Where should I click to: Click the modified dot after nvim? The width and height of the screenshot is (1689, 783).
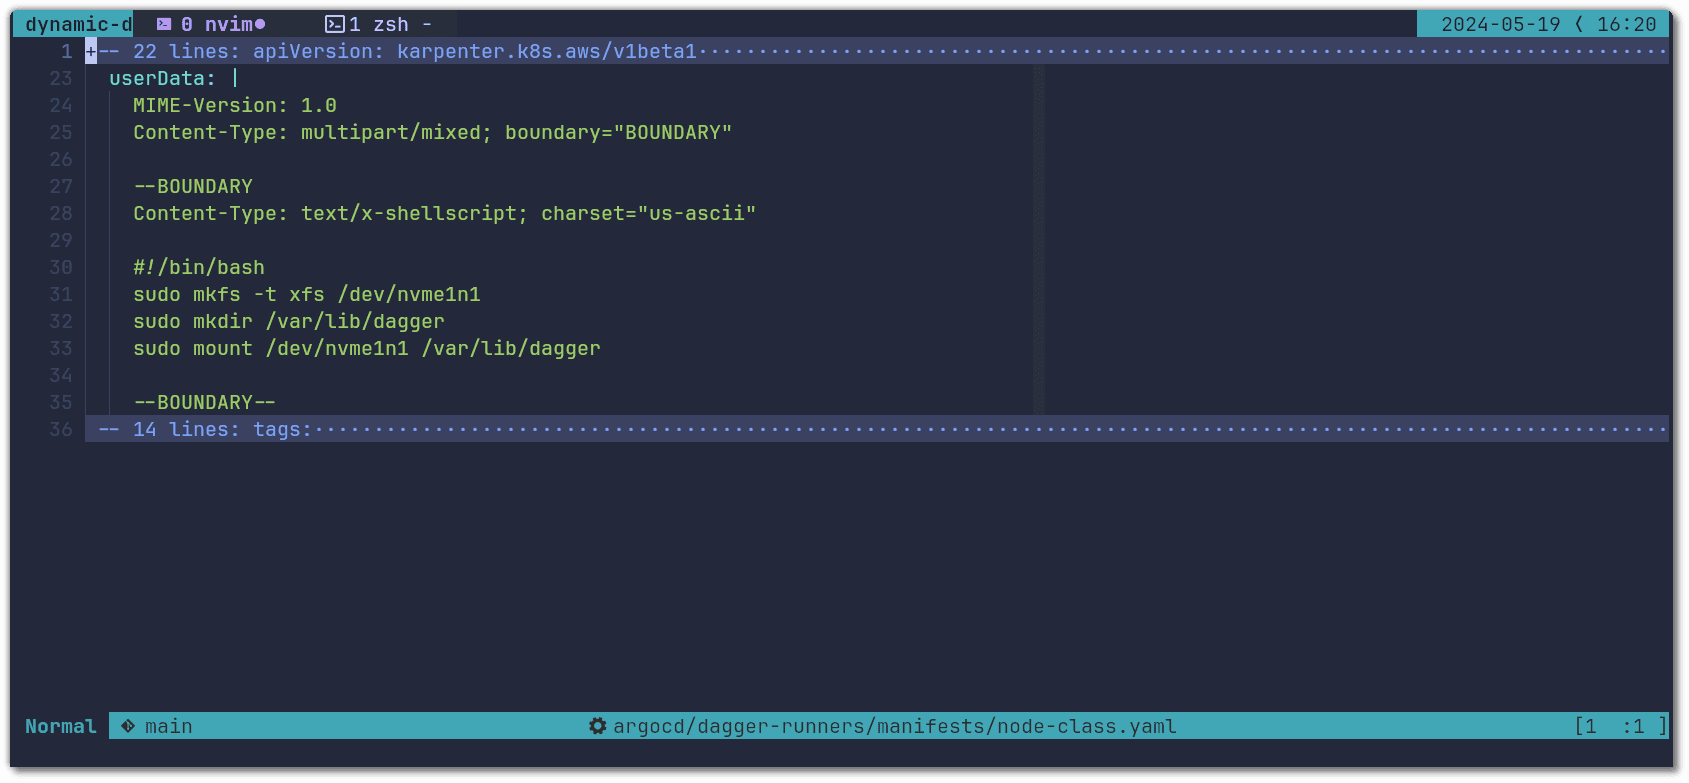(x=260, y=24)
